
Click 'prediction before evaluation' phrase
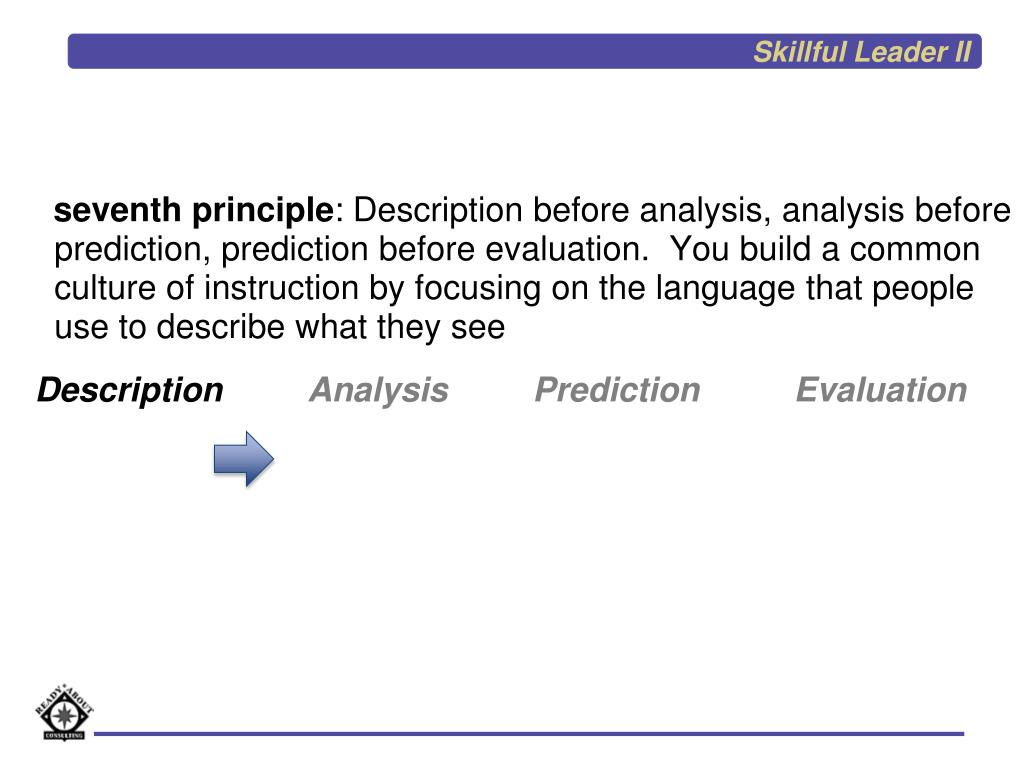coord(434,250)
